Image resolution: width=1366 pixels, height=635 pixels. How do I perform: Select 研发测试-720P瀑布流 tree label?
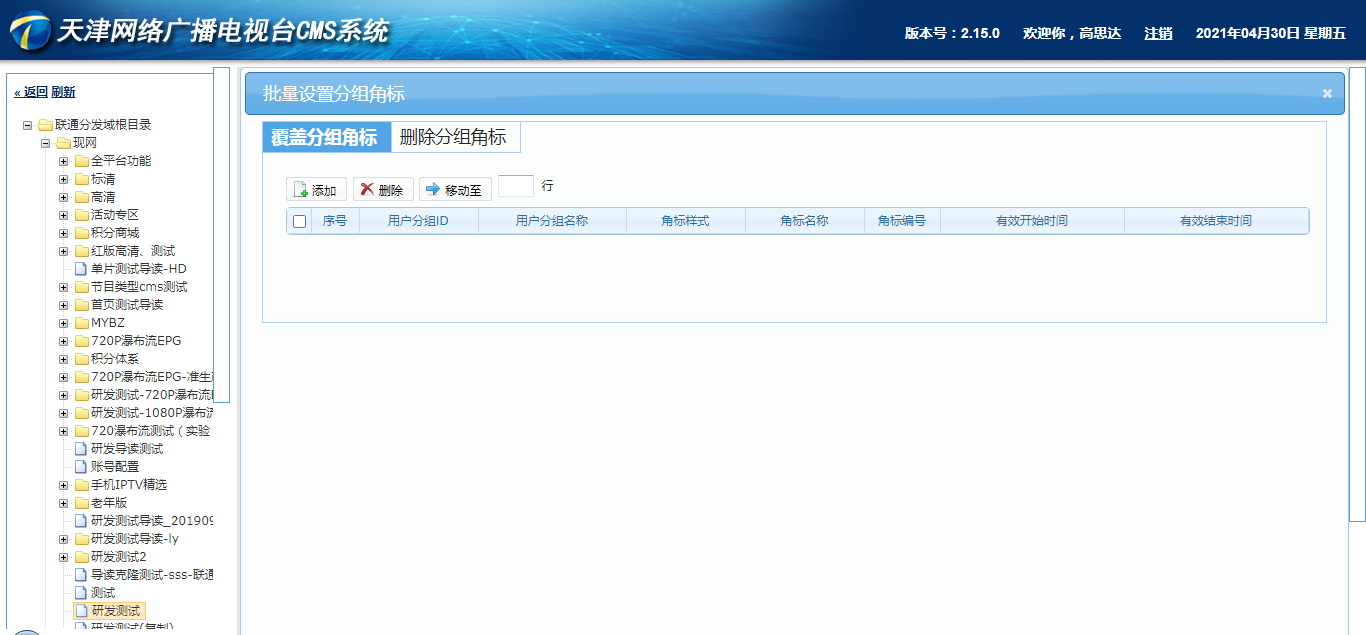point(152,395)
